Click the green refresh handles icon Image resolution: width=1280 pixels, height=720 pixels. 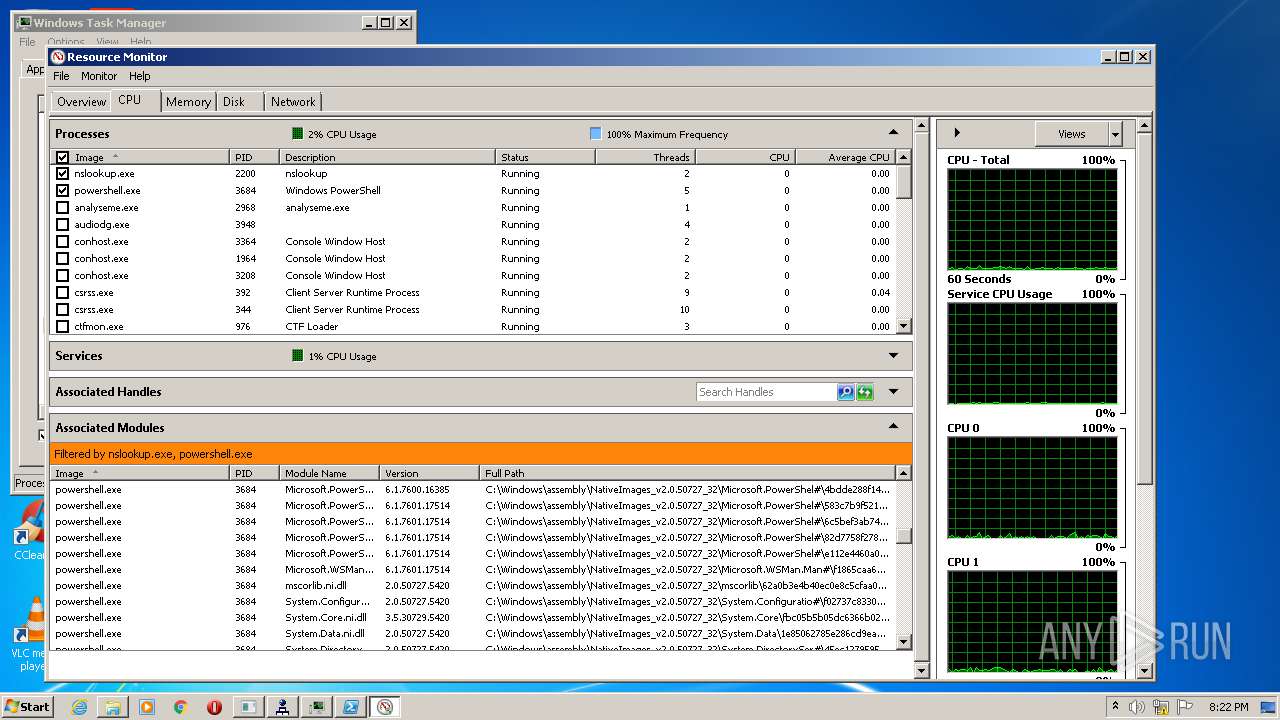tap(865, 392)
